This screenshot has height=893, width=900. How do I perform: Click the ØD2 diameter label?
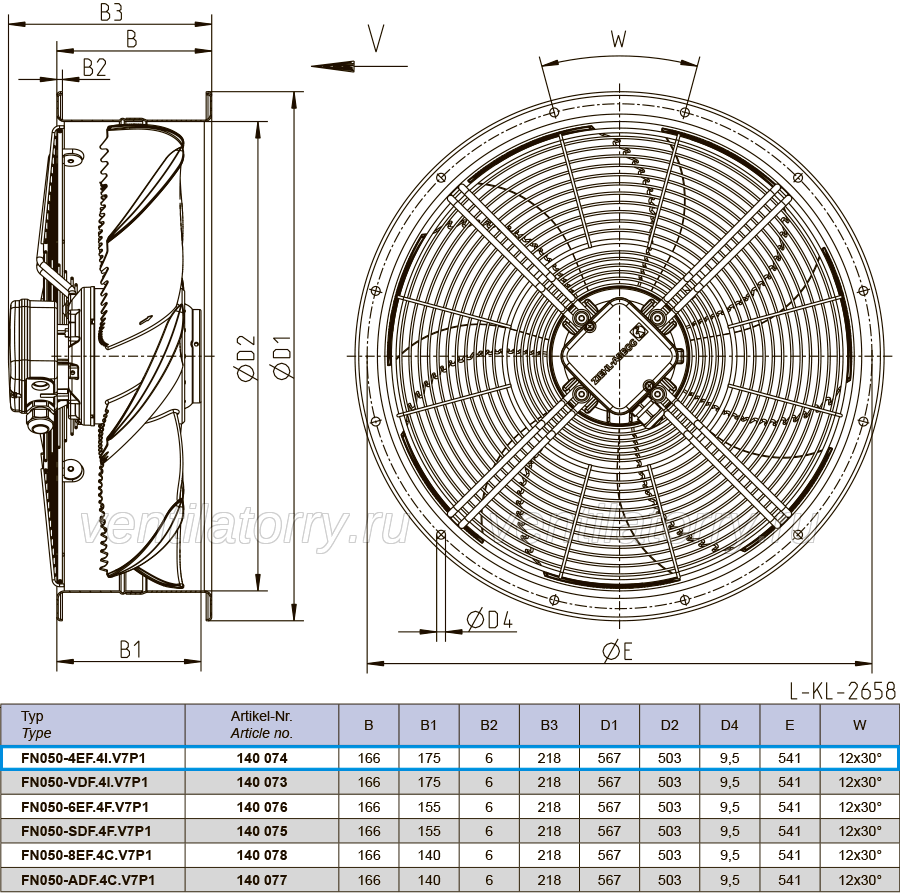click(247, 359)
